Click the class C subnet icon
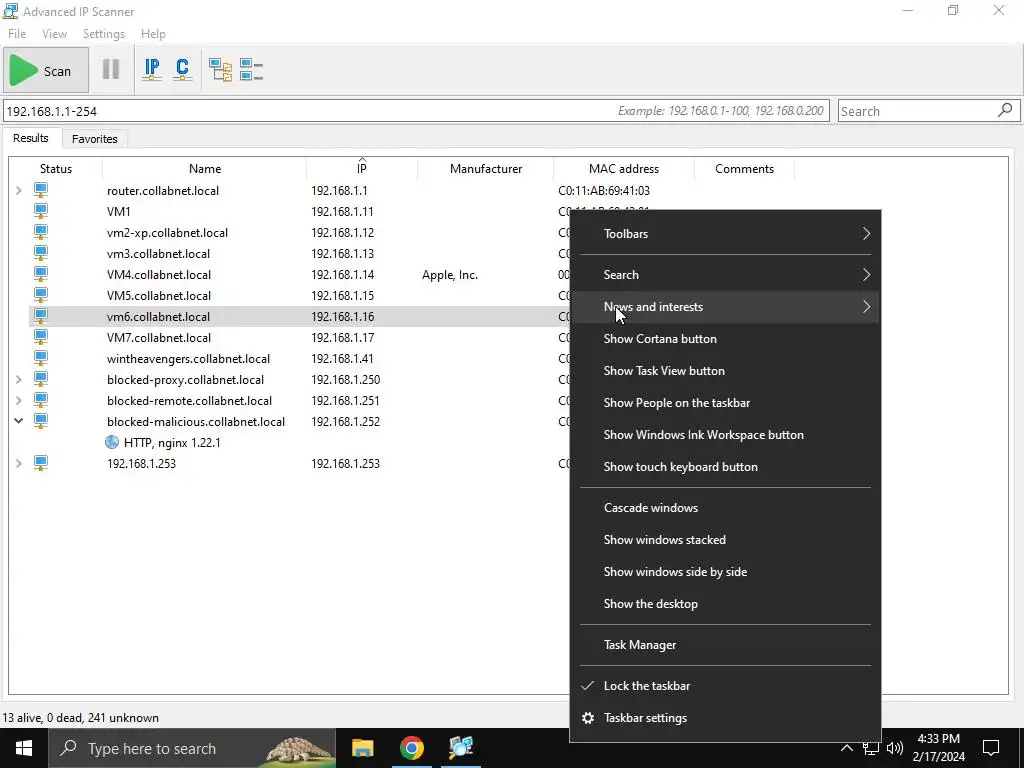The image size is (1024, 768). pyautogui.click(x=182, y=69)
